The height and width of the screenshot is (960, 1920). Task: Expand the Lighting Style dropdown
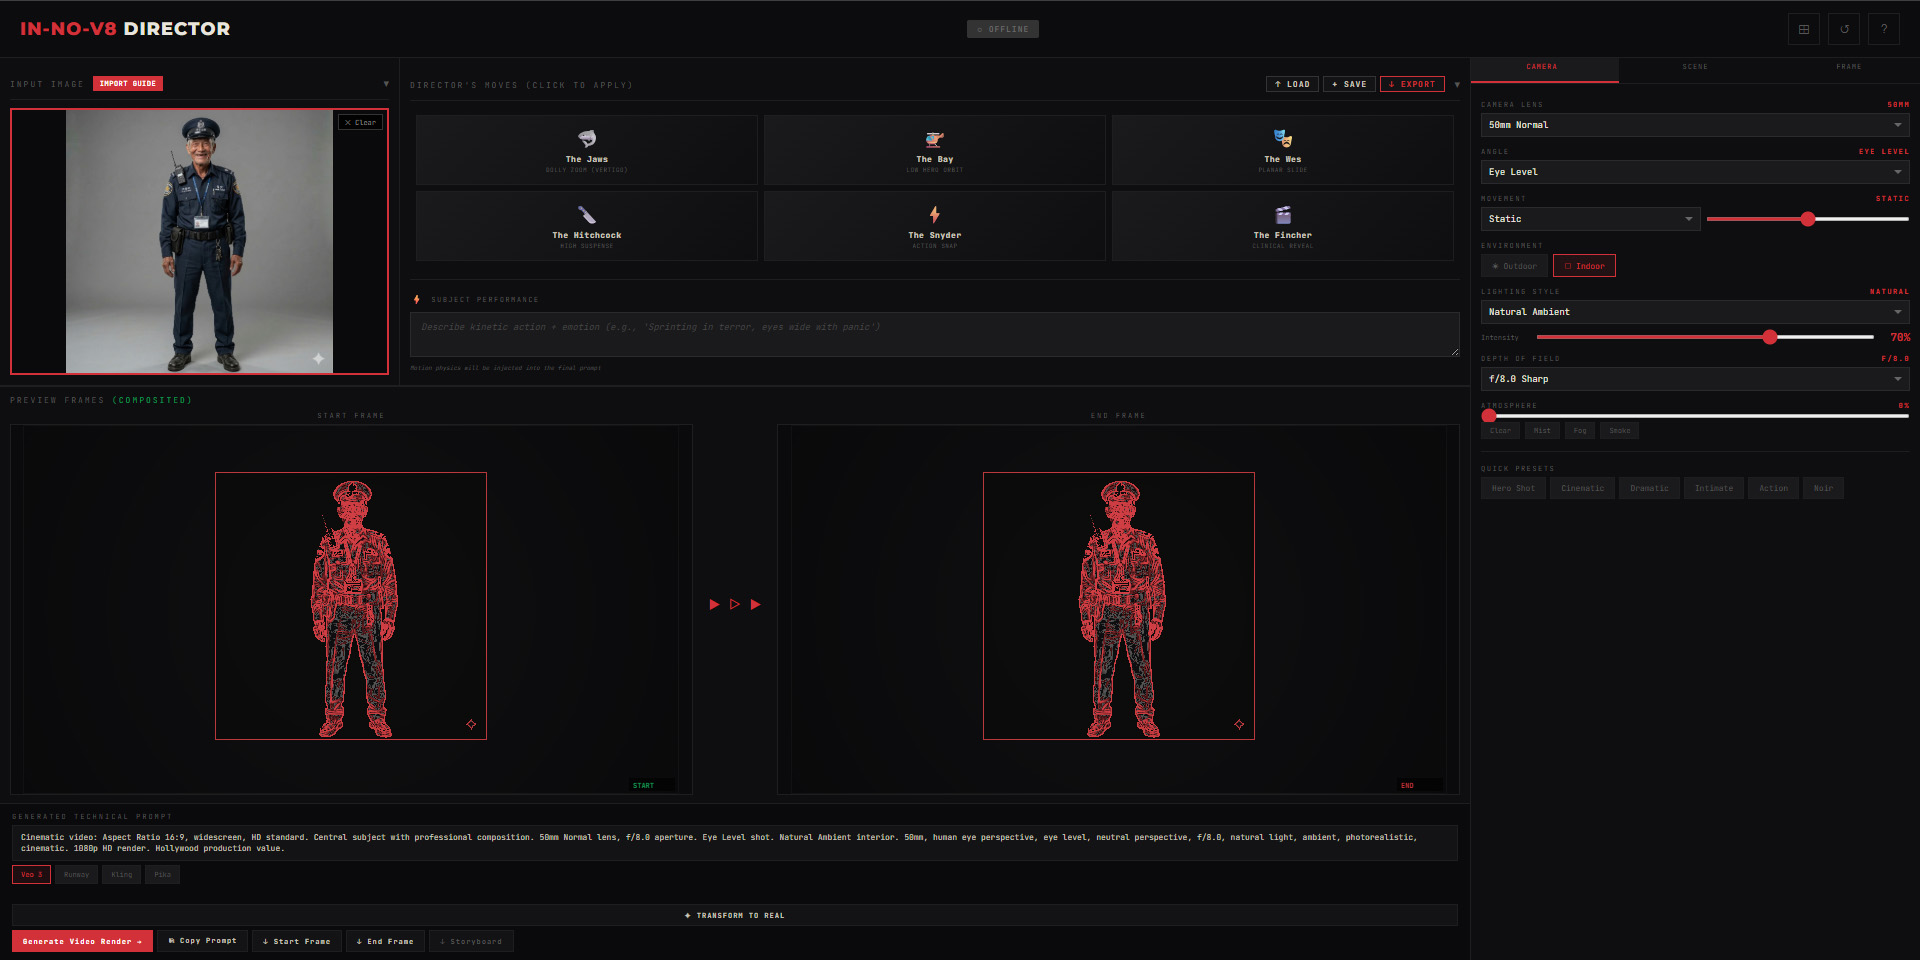point(1694,312)
